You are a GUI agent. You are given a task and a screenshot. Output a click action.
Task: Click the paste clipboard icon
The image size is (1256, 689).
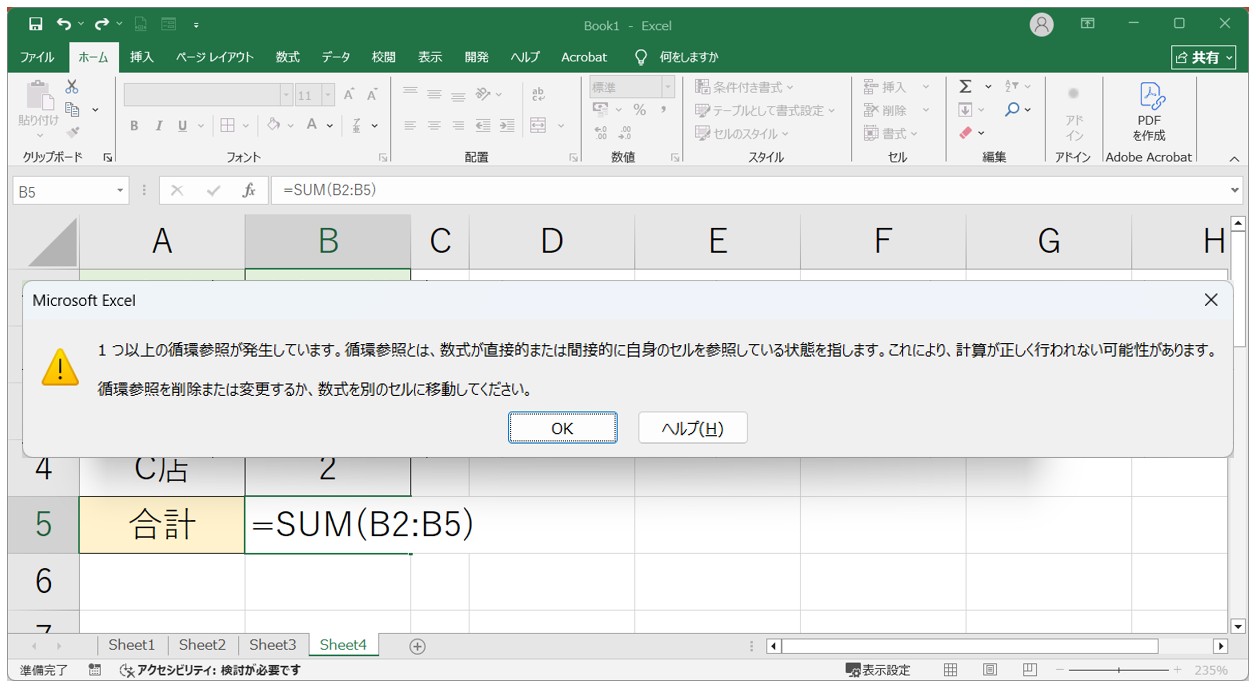coord(38,94)
